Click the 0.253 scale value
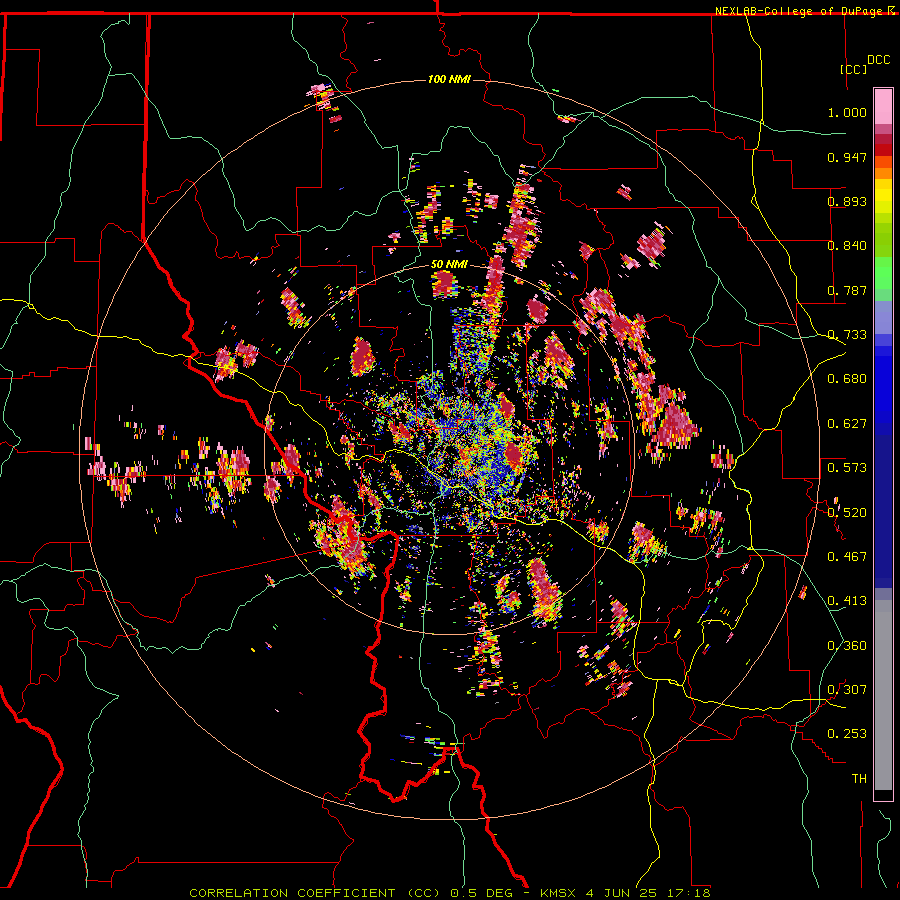Image resolution: width=900 pixels, height=900 pixels. coord(847,734)
